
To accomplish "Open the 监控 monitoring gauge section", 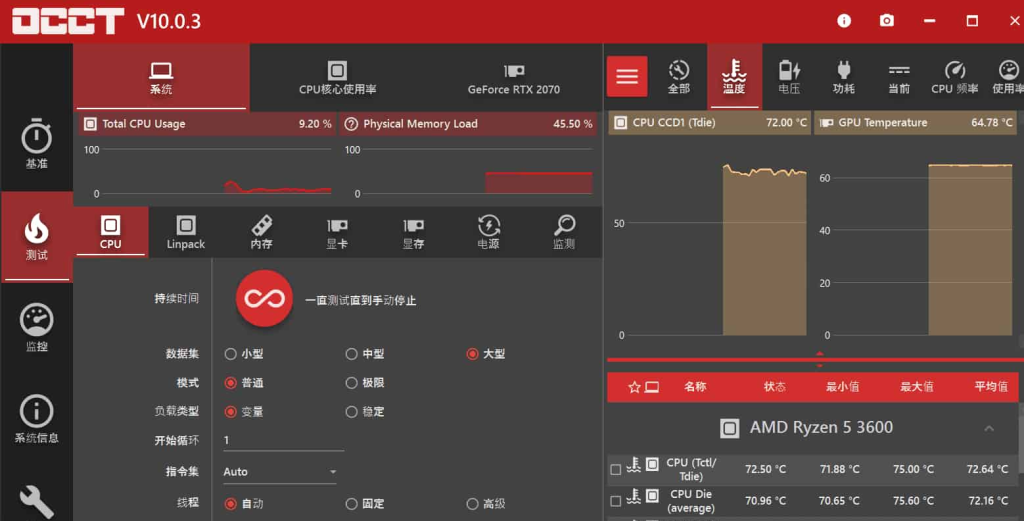I will [x=36, y=328].
